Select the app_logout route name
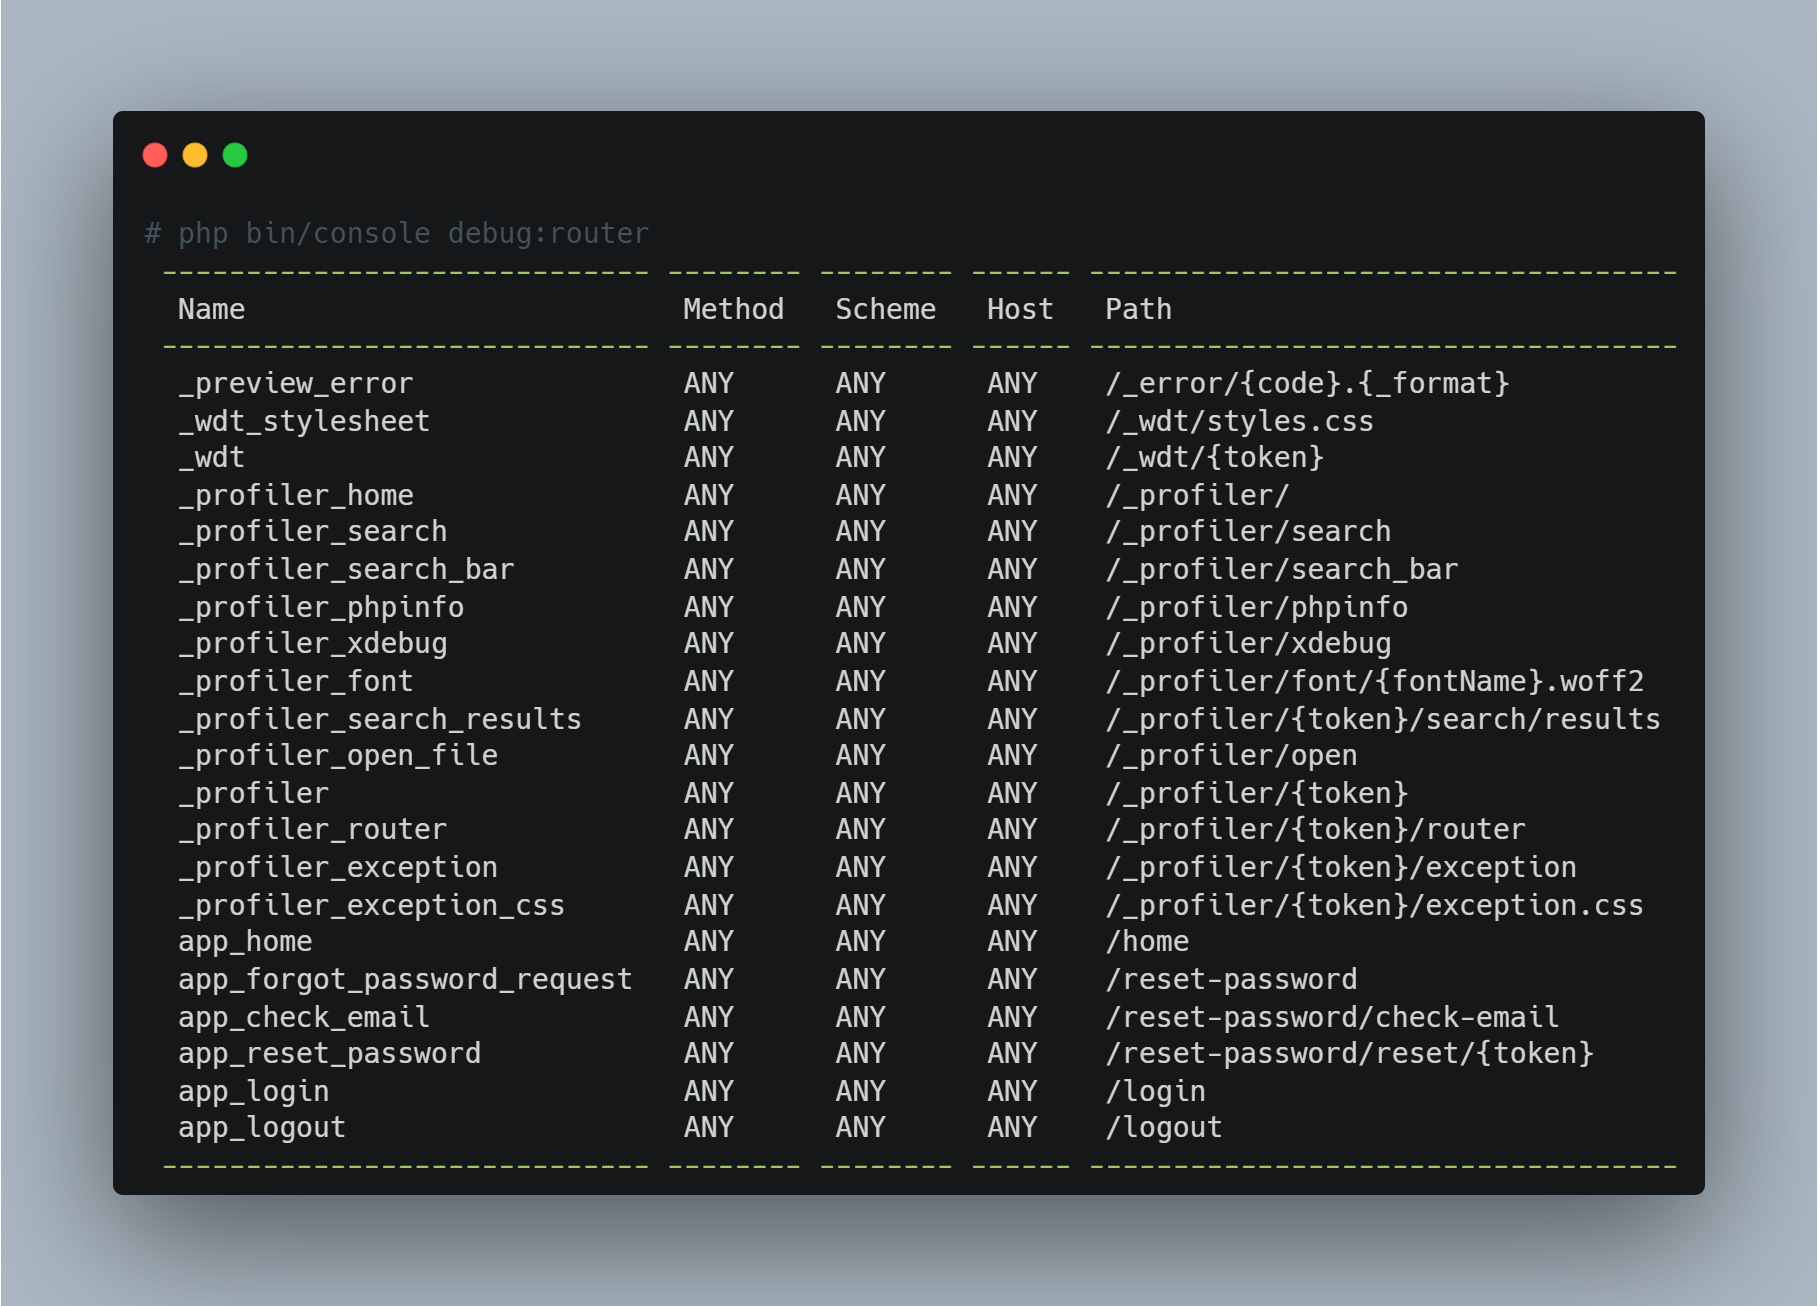 [262, 1127]
